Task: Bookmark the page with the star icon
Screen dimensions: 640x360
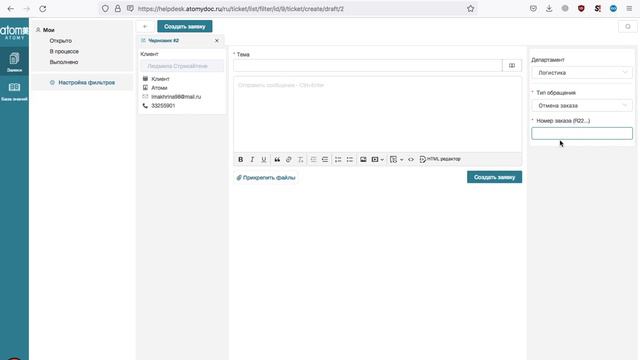Action: click(471, 9)
